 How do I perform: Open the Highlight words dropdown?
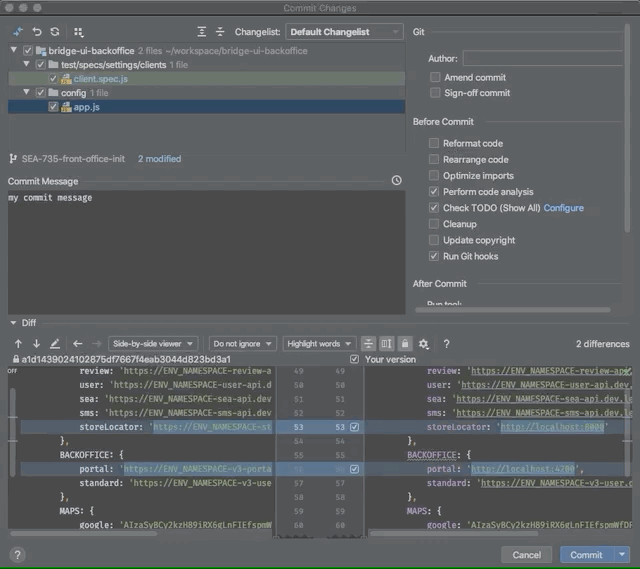tap(319, 343)
